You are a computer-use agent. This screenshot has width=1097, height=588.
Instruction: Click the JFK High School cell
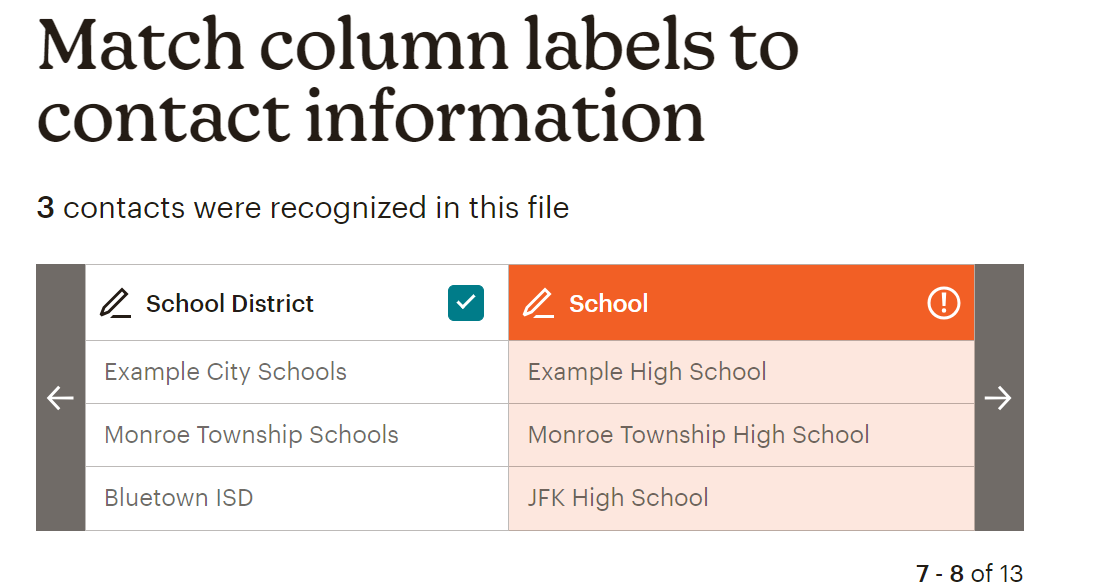618,498
